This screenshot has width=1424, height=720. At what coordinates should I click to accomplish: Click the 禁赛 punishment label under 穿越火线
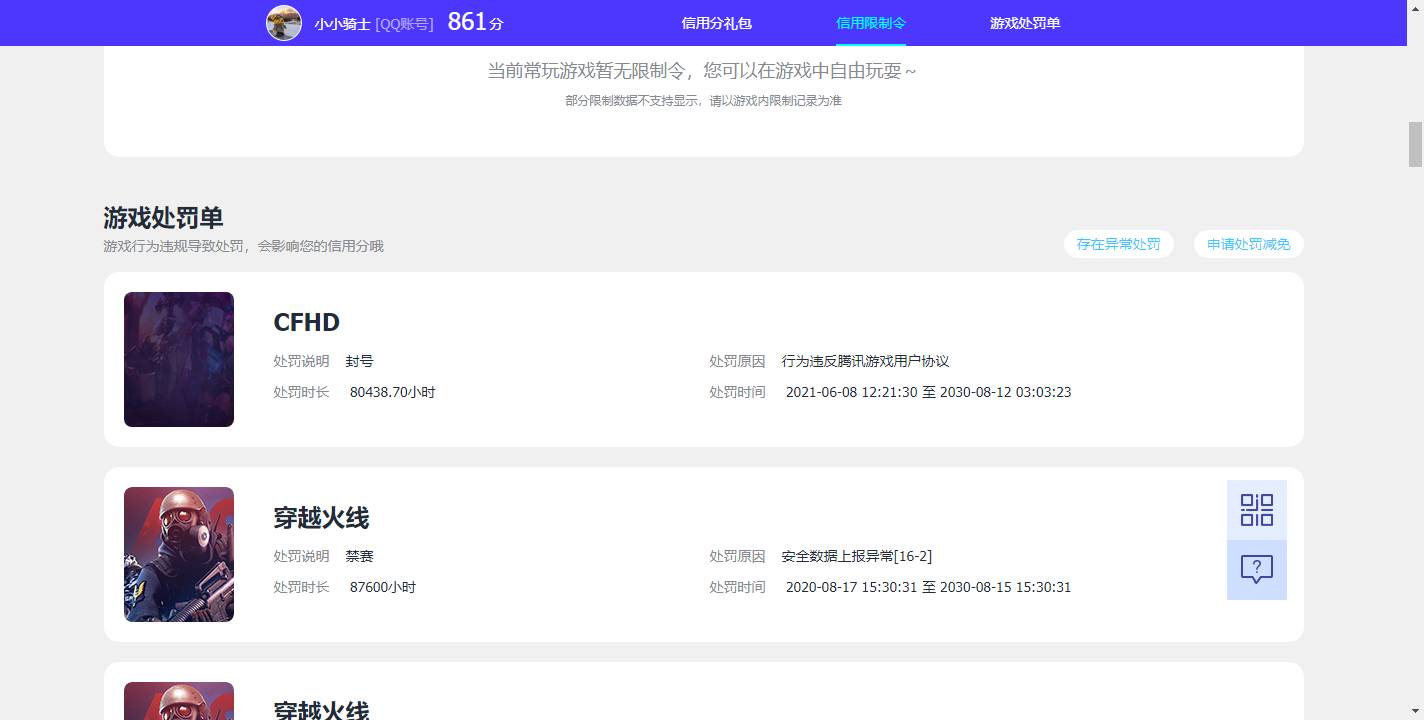tap(359, 556)
